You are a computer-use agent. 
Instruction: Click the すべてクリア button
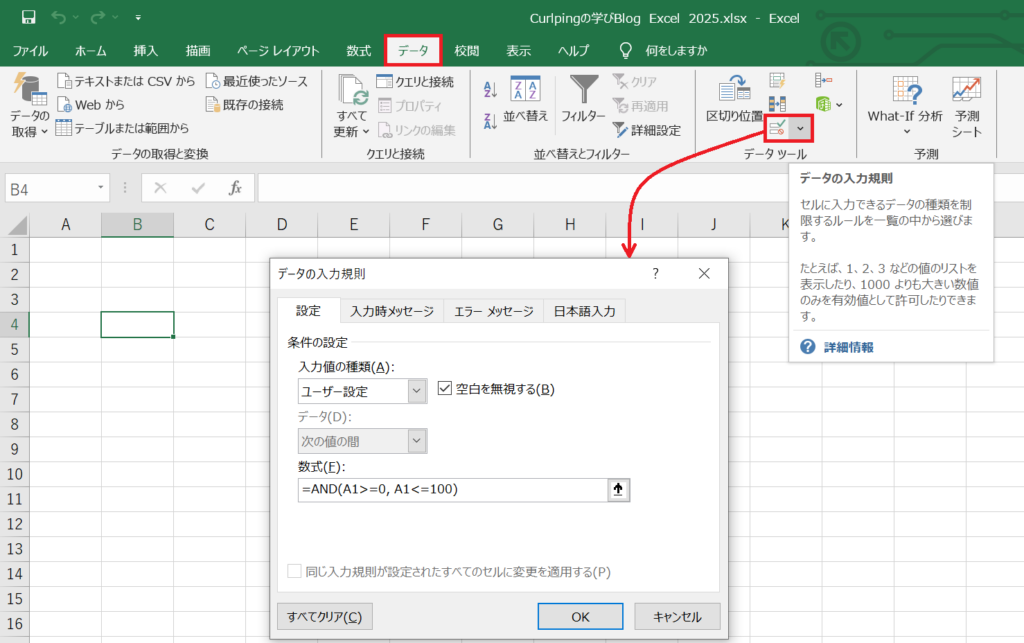324,617
